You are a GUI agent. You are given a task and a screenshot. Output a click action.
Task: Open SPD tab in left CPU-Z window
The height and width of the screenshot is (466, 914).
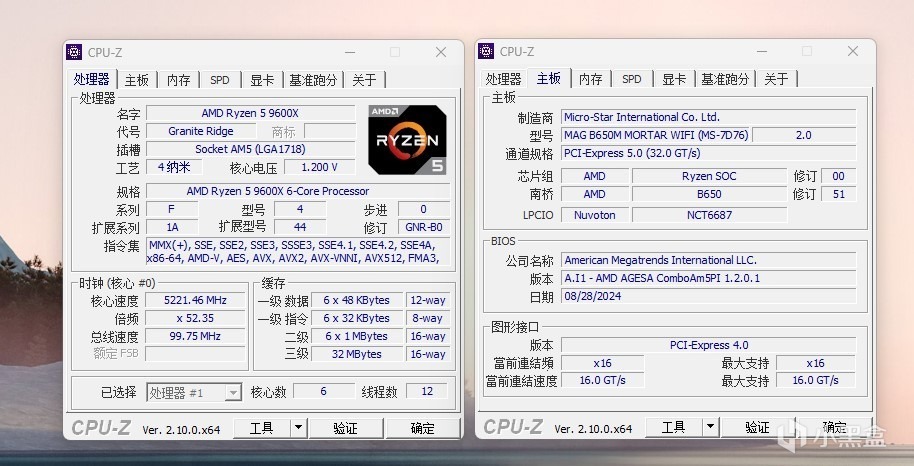point(220,80)
